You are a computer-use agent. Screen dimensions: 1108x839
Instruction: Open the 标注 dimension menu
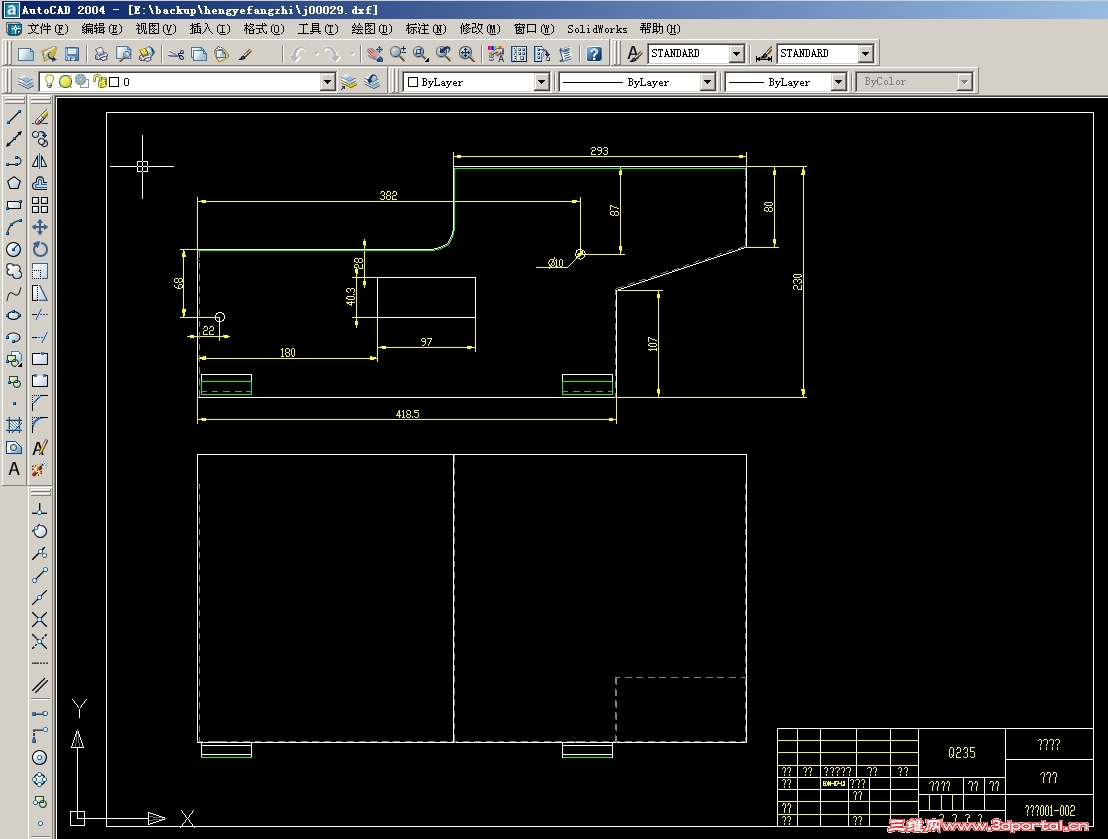425,29
